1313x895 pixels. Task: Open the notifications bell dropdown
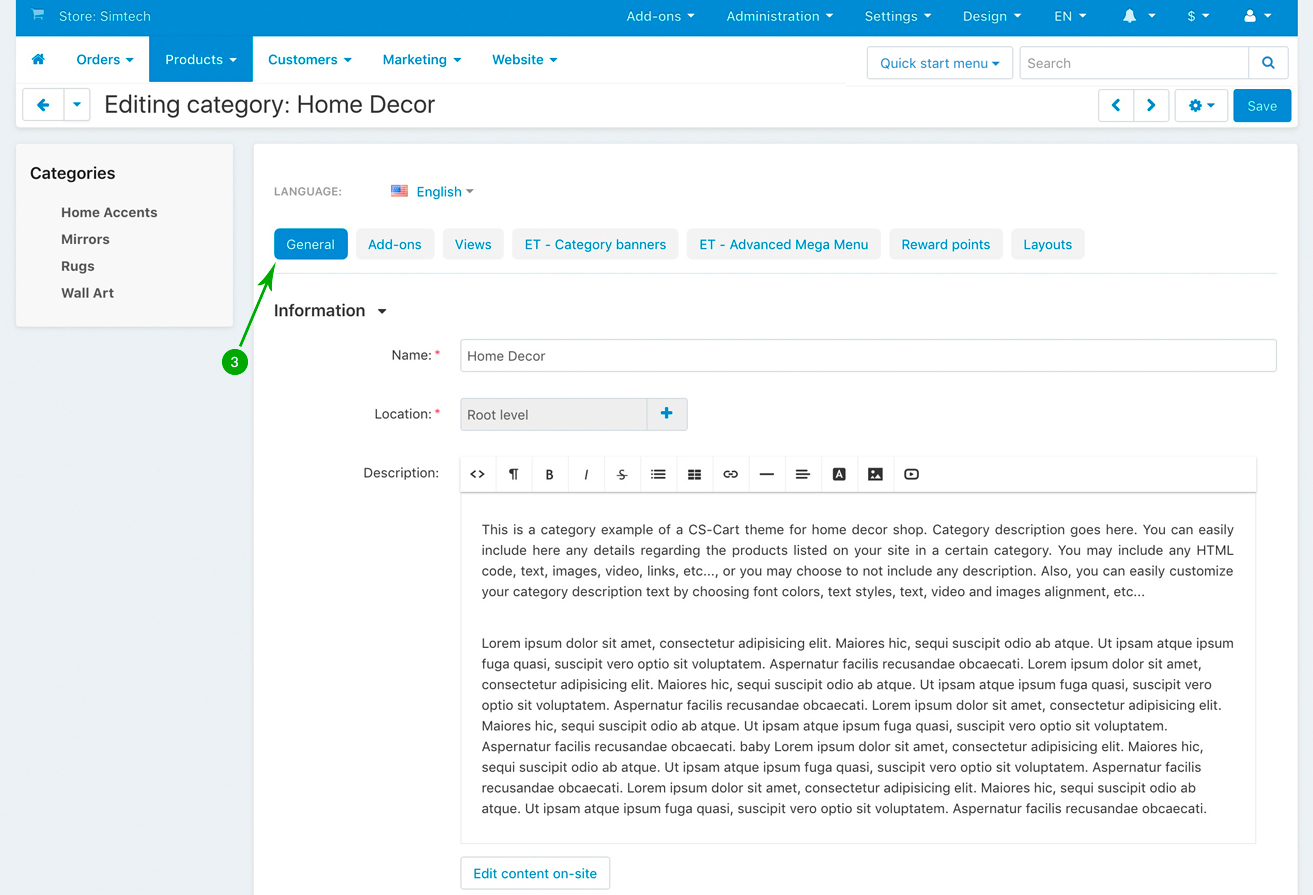point(1138,16)
